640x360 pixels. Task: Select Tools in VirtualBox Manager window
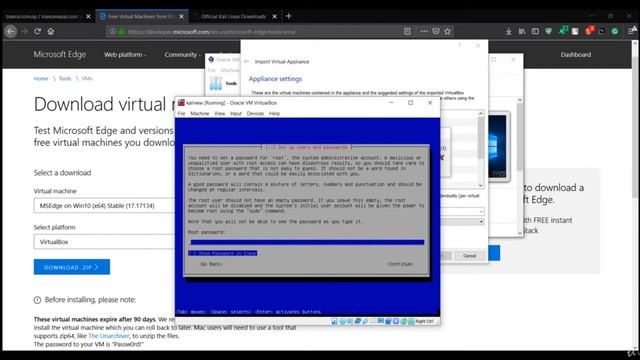point(224,83)
